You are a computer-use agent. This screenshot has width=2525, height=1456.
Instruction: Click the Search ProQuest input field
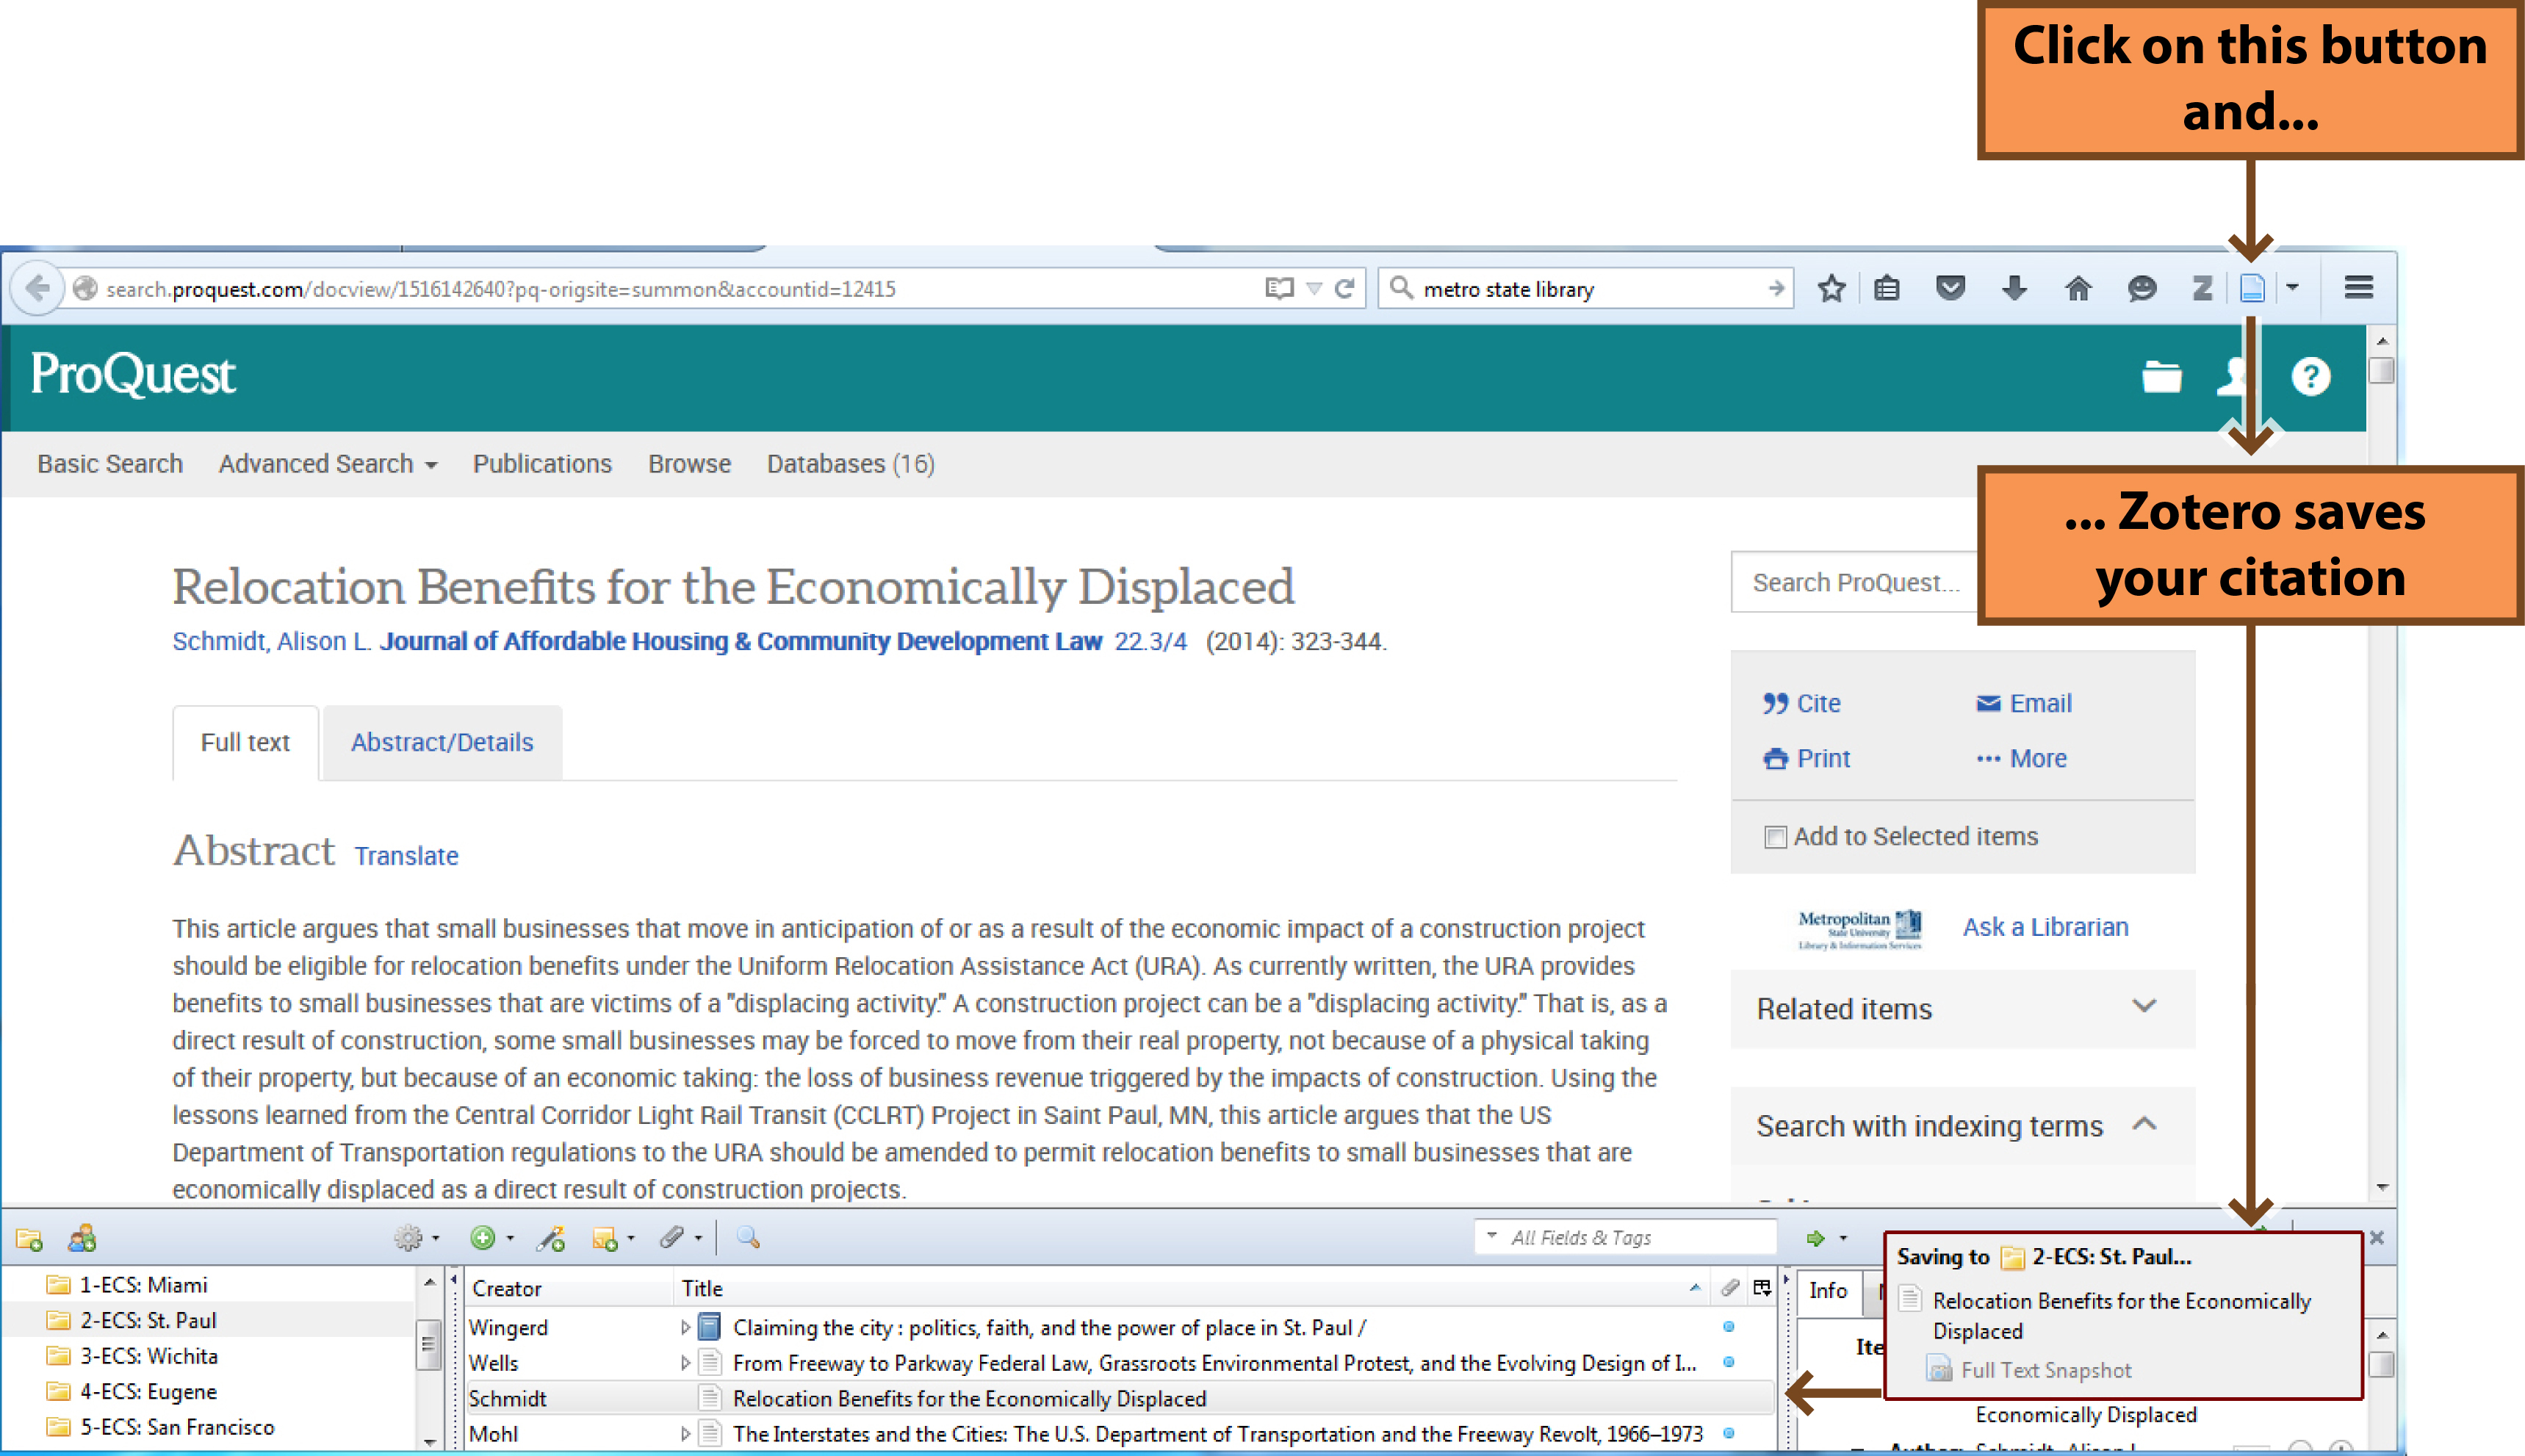point(1854,583)
